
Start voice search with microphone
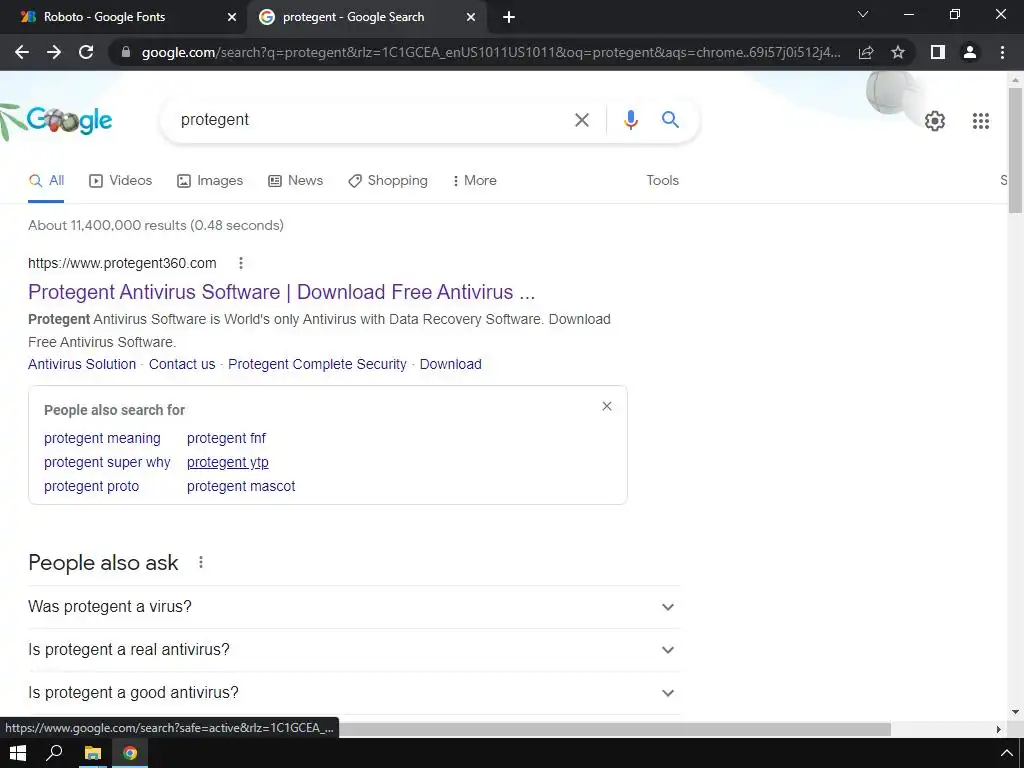630,120
